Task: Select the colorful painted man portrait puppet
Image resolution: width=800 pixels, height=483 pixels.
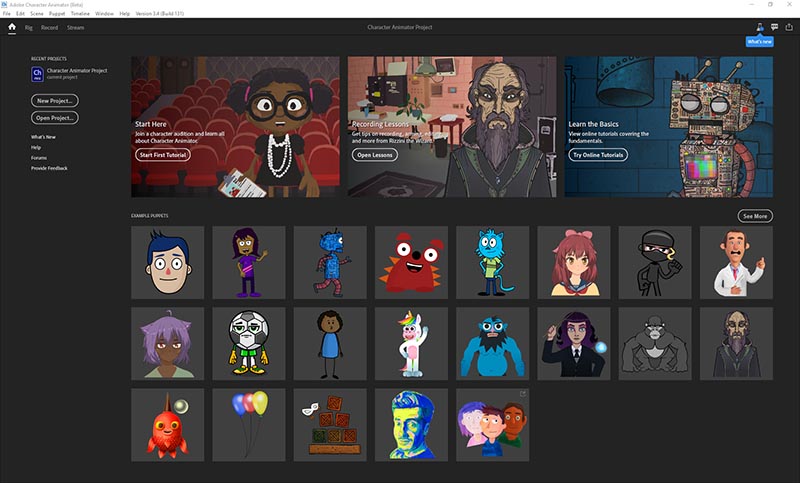Action: pyautogui.click(x=411, y=425)
